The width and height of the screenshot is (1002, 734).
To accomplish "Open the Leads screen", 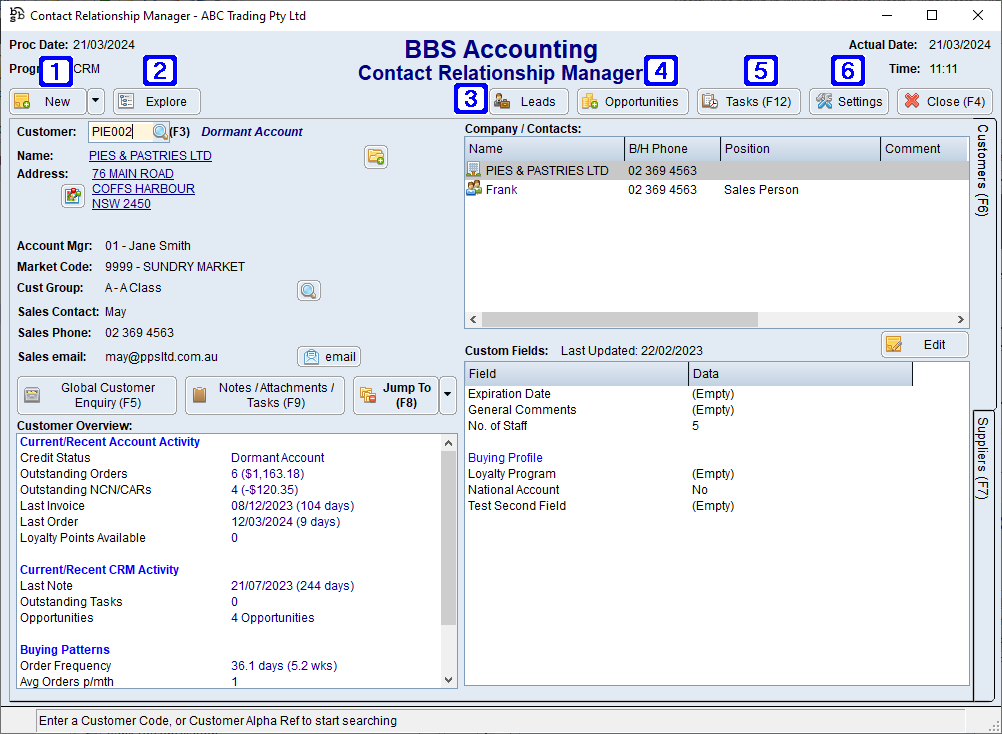I will [529, 101].
